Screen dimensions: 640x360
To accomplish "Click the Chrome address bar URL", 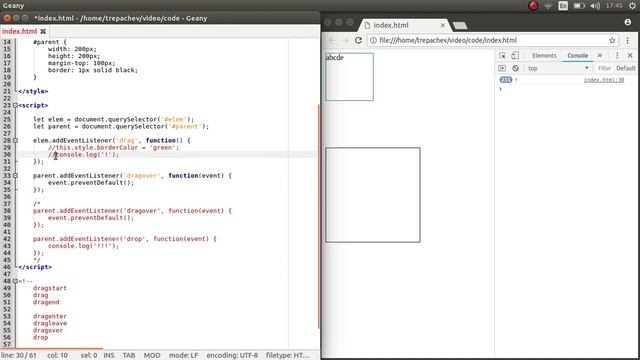I will [448, 40].
